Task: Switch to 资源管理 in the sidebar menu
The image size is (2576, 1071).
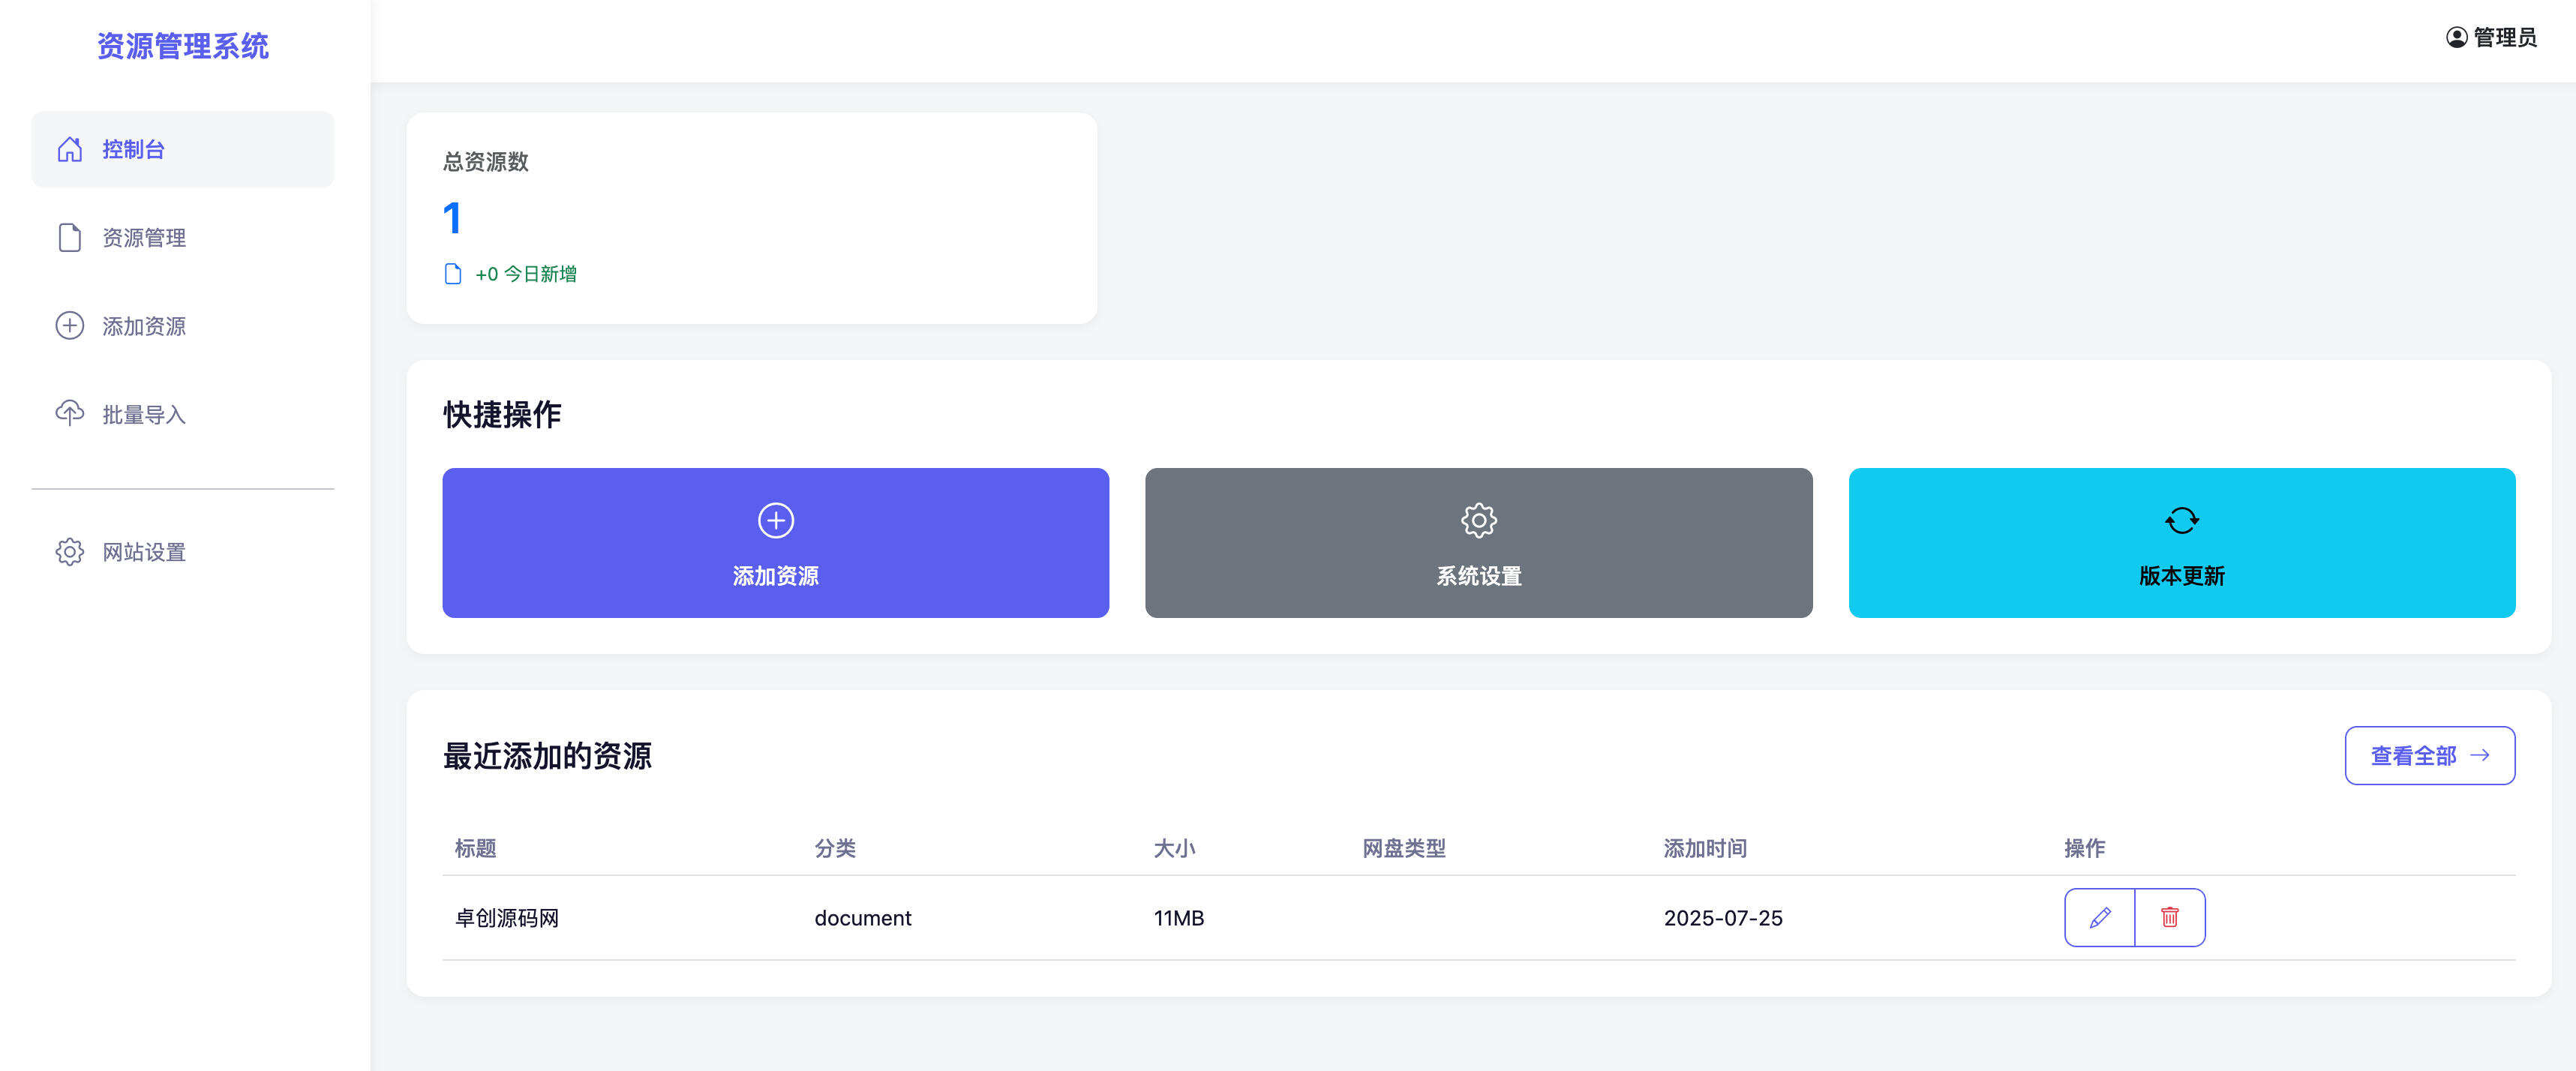Action: (142, 237)
